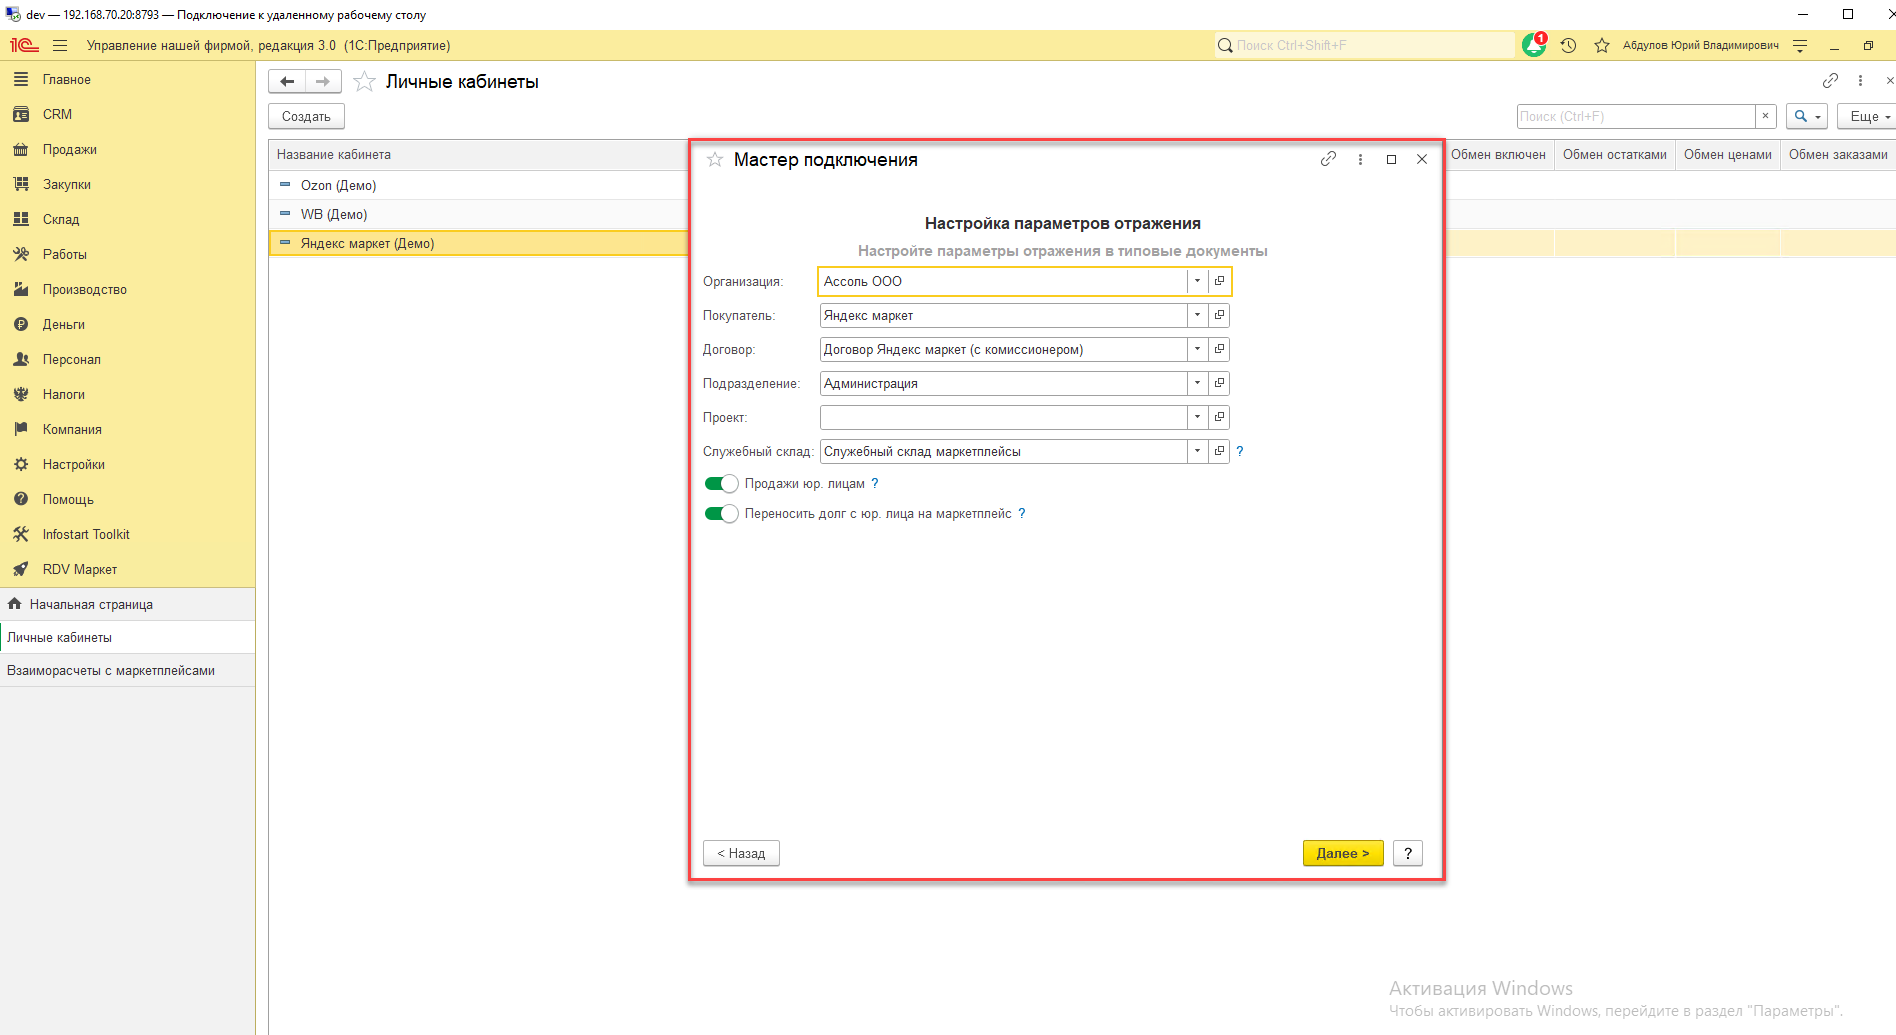
Task: Click the < Назад button
Action: pyautogui.click(x=741, y=853)
